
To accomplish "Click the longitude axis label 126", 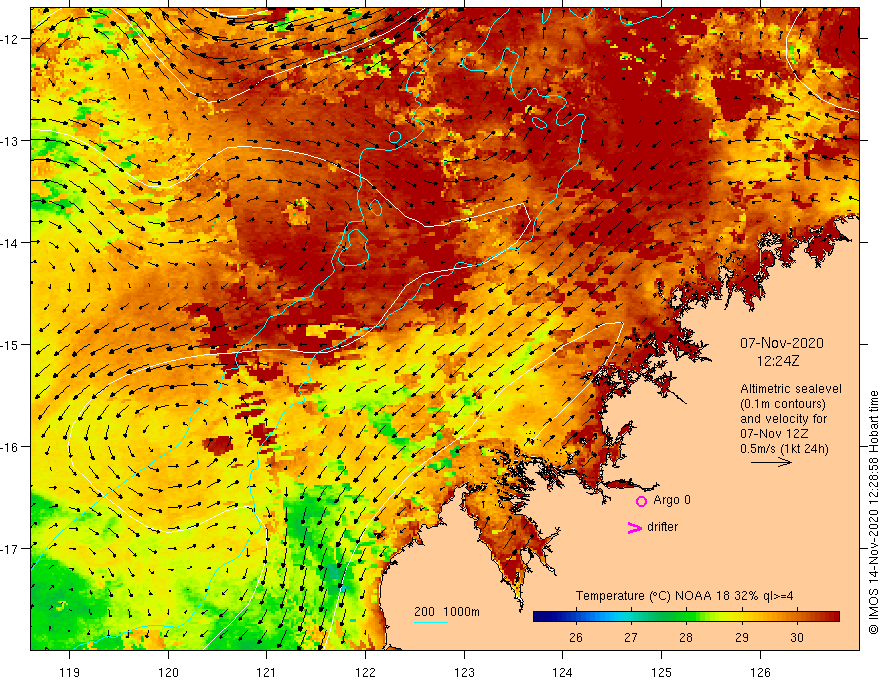I will 760,672.
